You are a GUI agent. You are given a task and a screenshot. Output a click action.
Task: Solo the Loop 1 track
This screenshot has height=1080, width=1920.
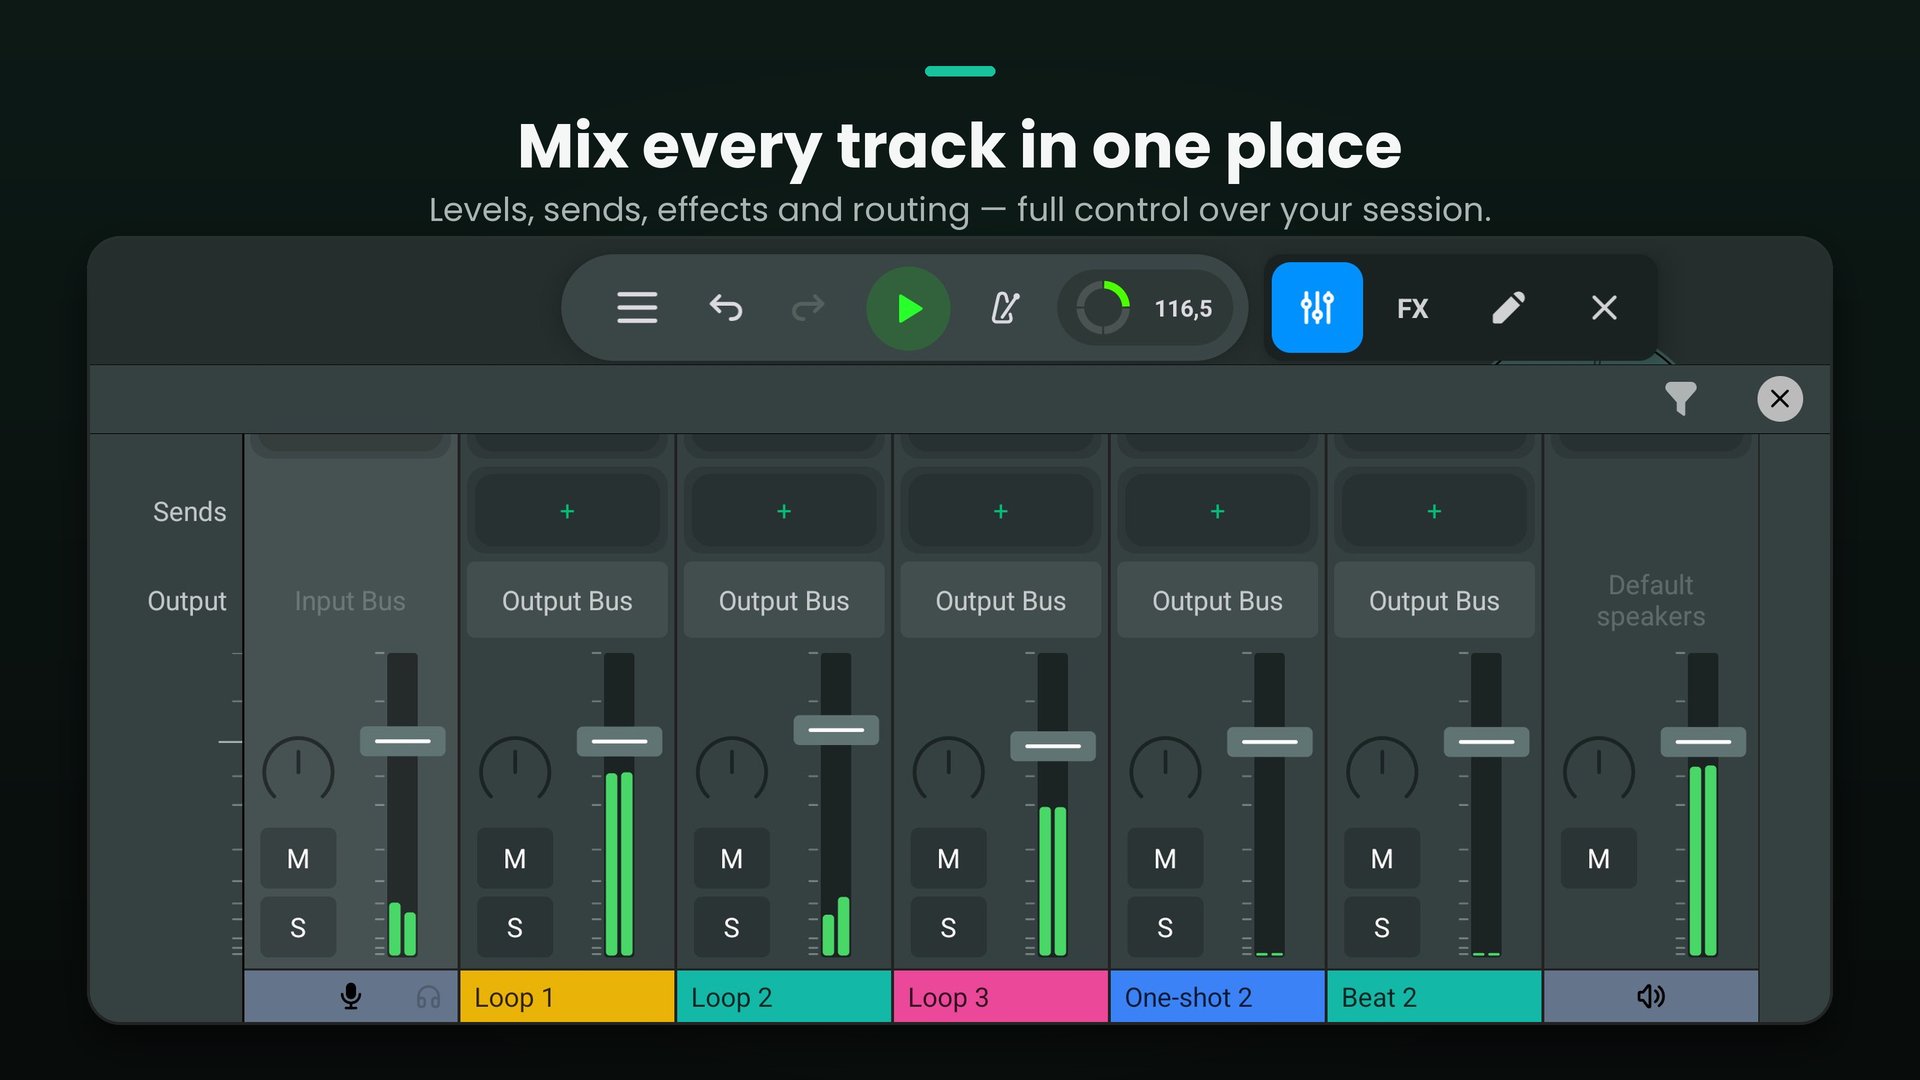point(515,927)
